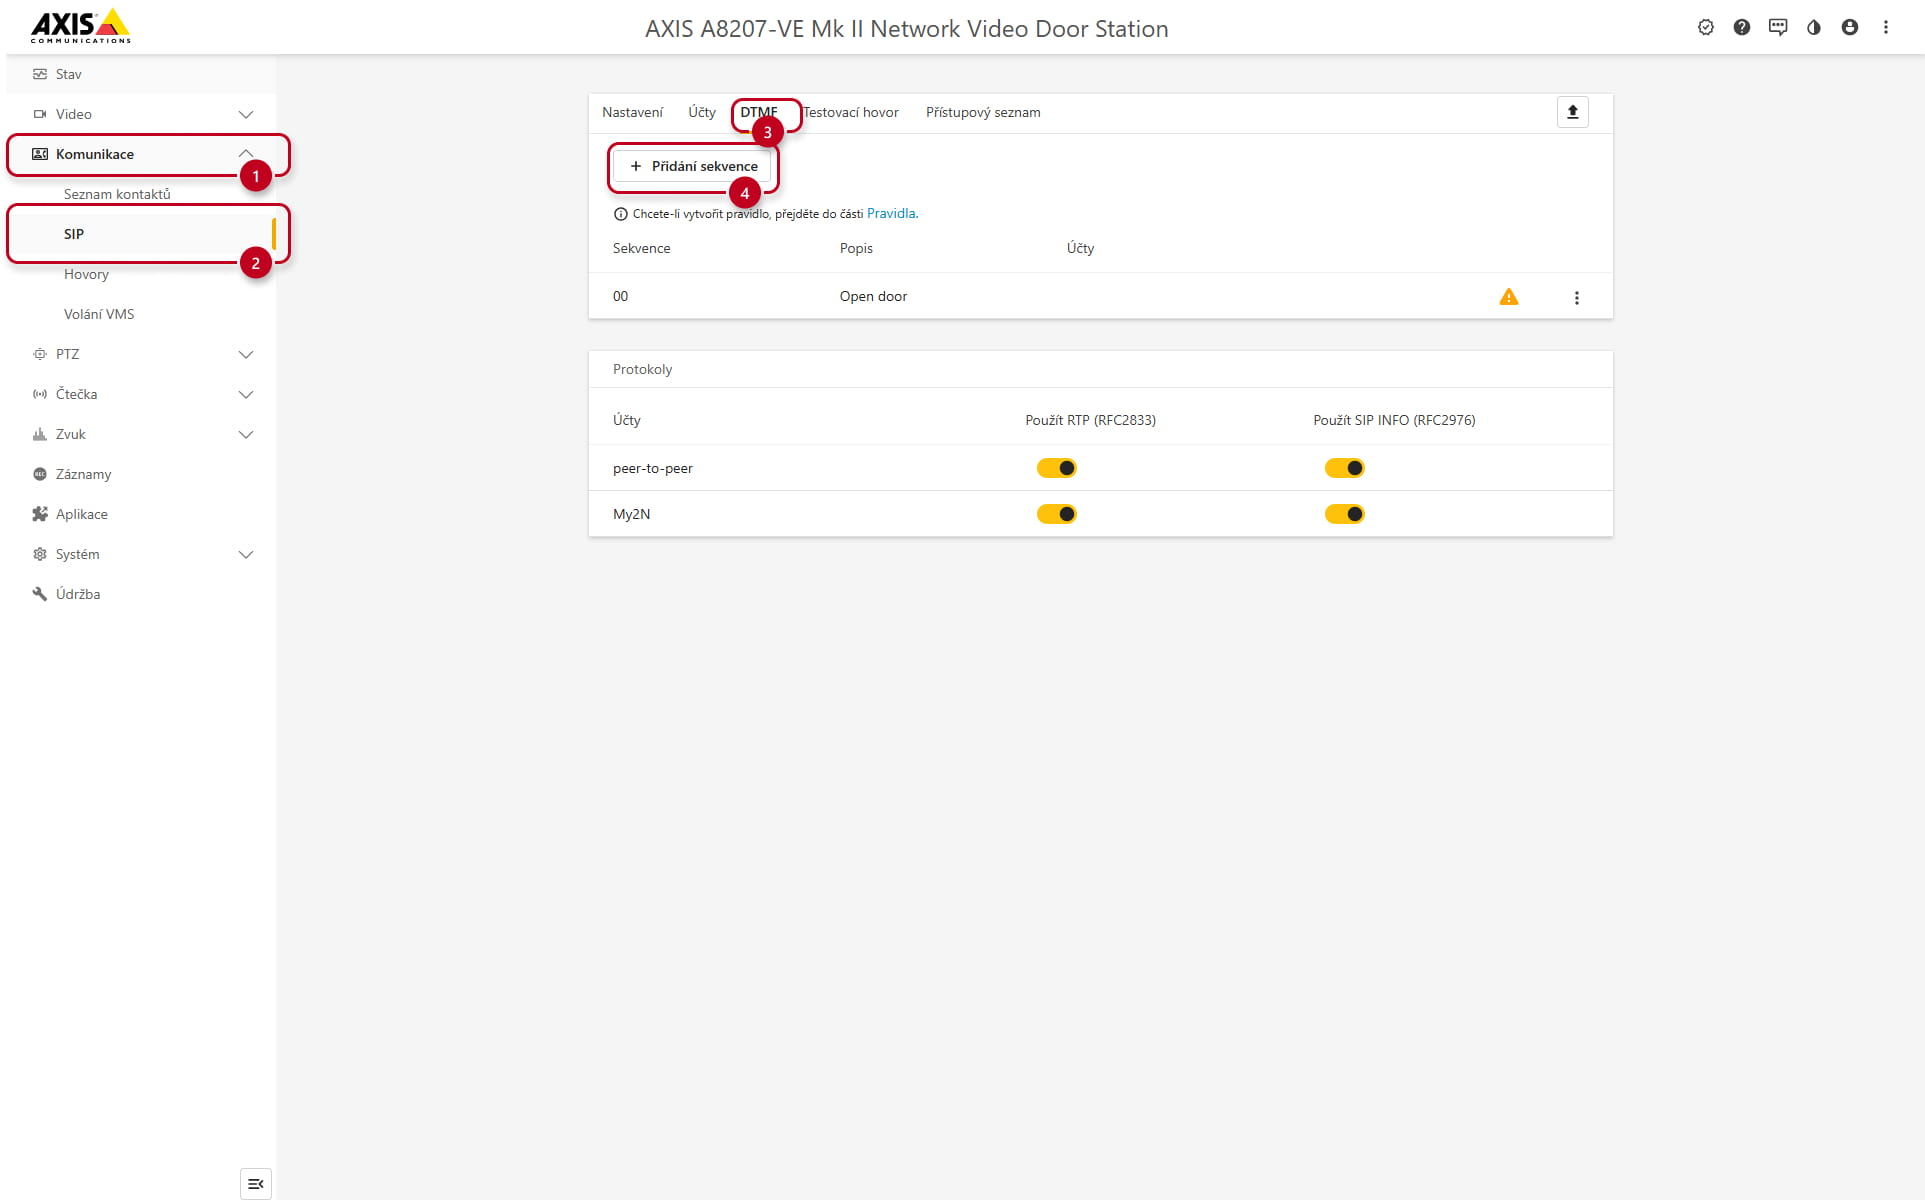1925x1200 pixels.
Task: Click the Aplikace puzzle piece icon
Action: click(40, 514)
